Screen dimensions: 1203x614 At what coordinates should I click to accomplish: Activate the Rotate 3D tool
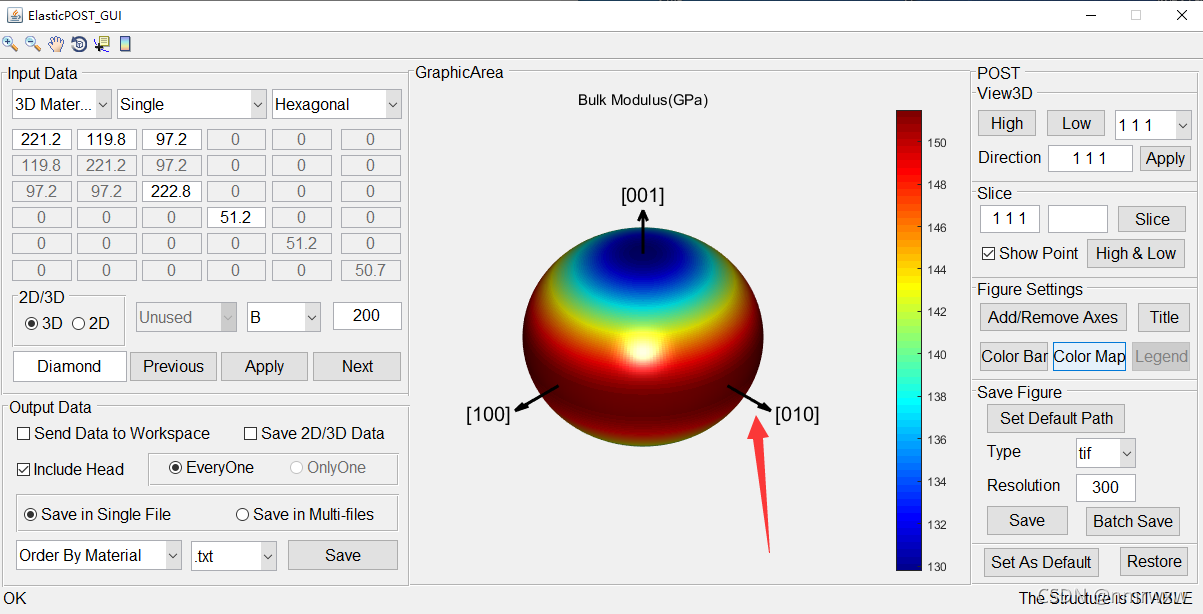tap(79, 44)
